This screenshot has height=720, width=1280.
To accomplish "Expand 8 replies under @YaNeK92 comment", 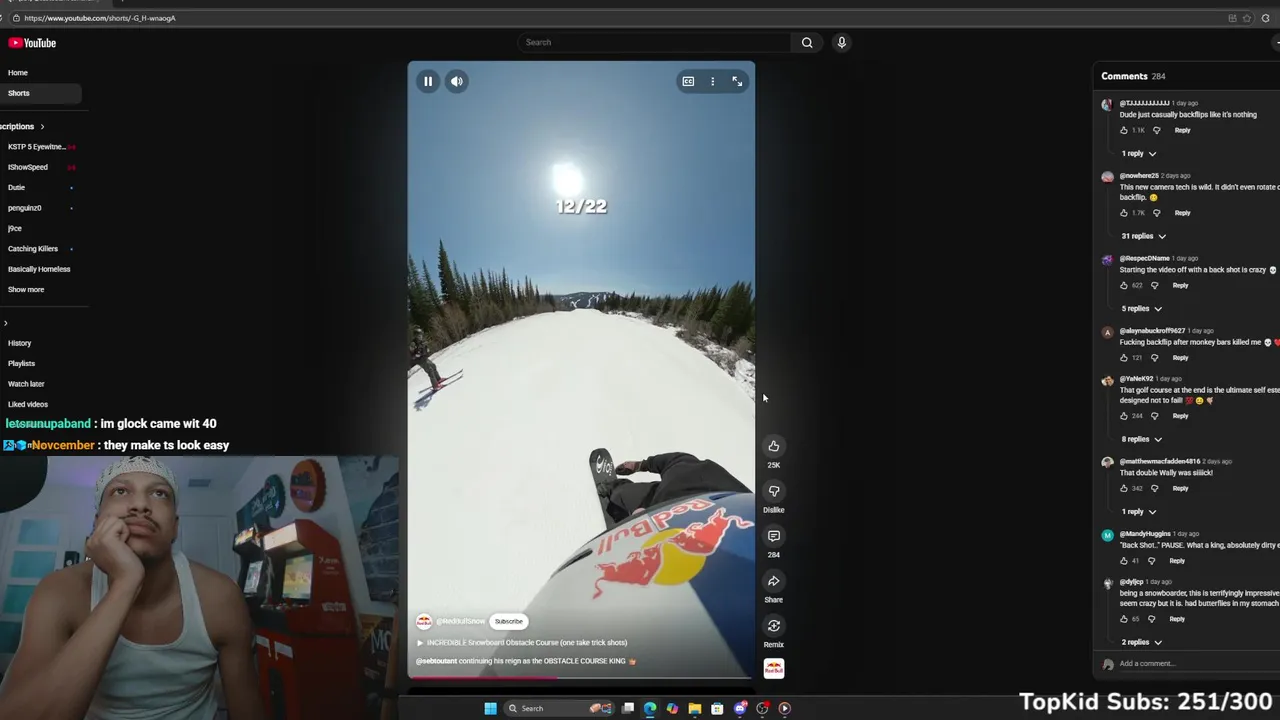I will pos(1142,439).
